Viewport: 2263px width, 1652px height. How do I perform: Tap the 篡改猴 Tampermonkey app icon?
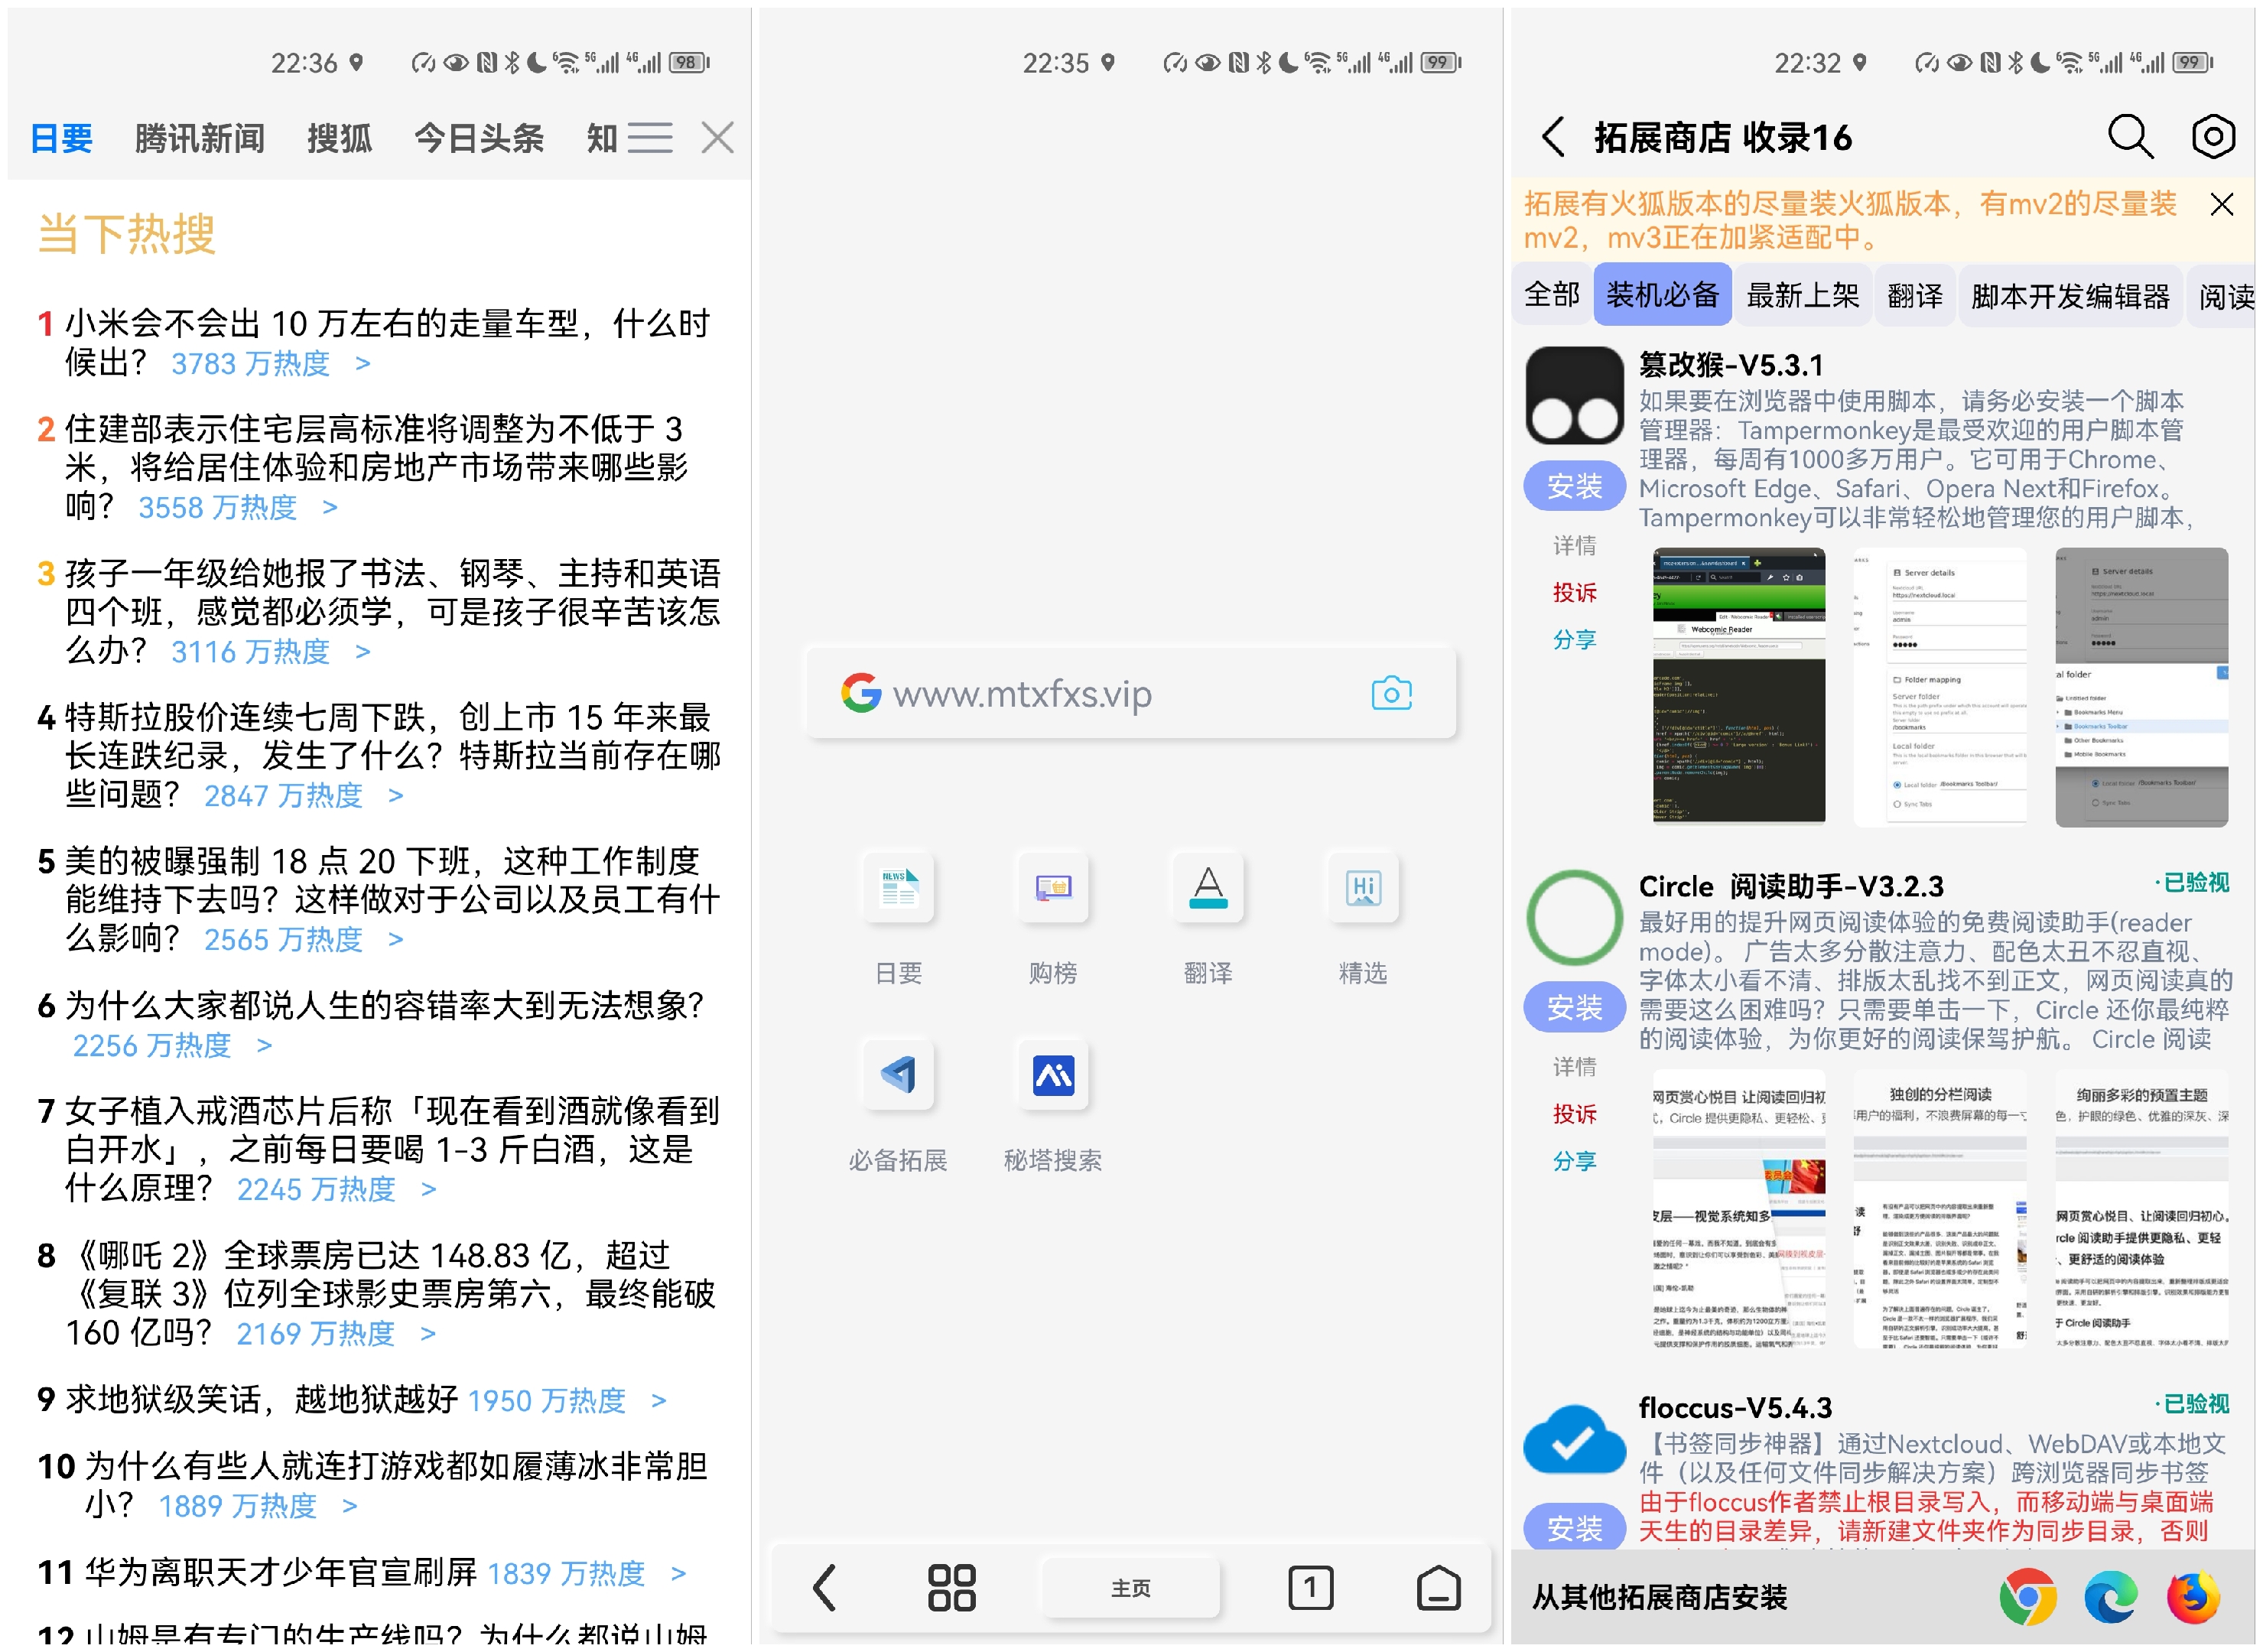1574,396
